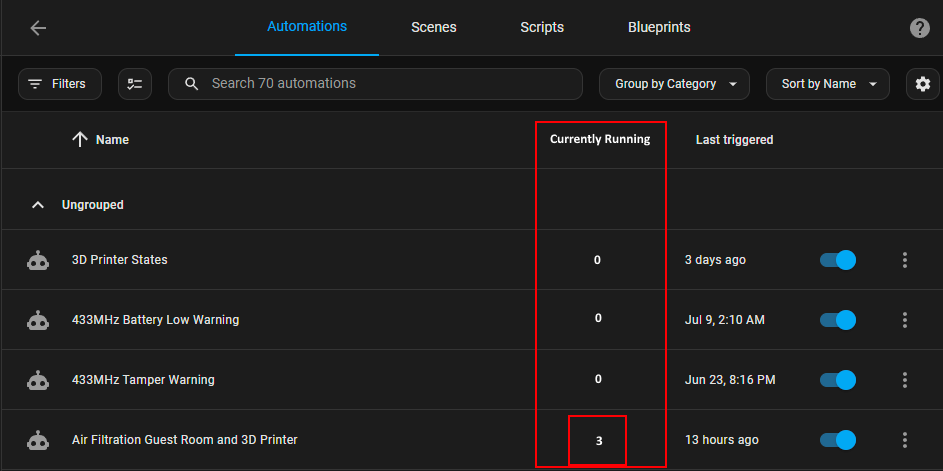Open three-dot menu for Air Filtration automation
943x471 pixels.
click(905, 440)
